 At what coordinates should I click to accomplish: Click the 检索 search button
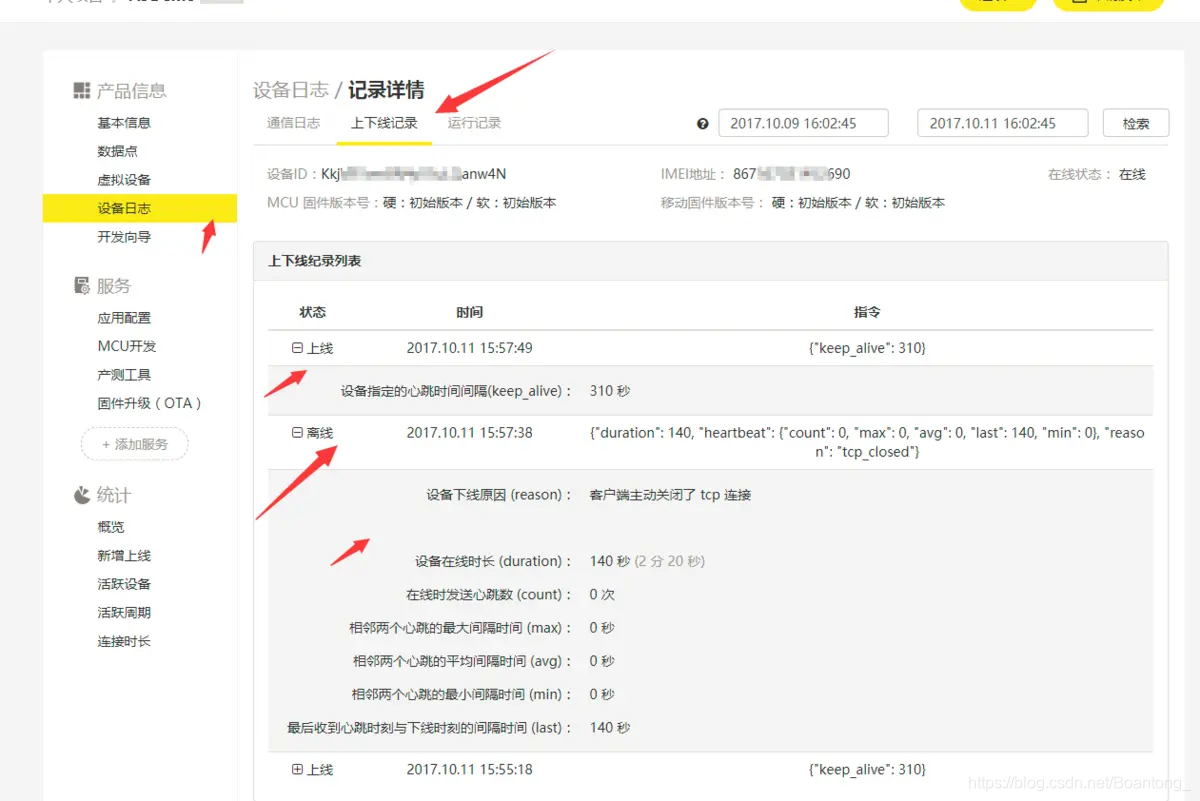click(x=1136, y=123)
